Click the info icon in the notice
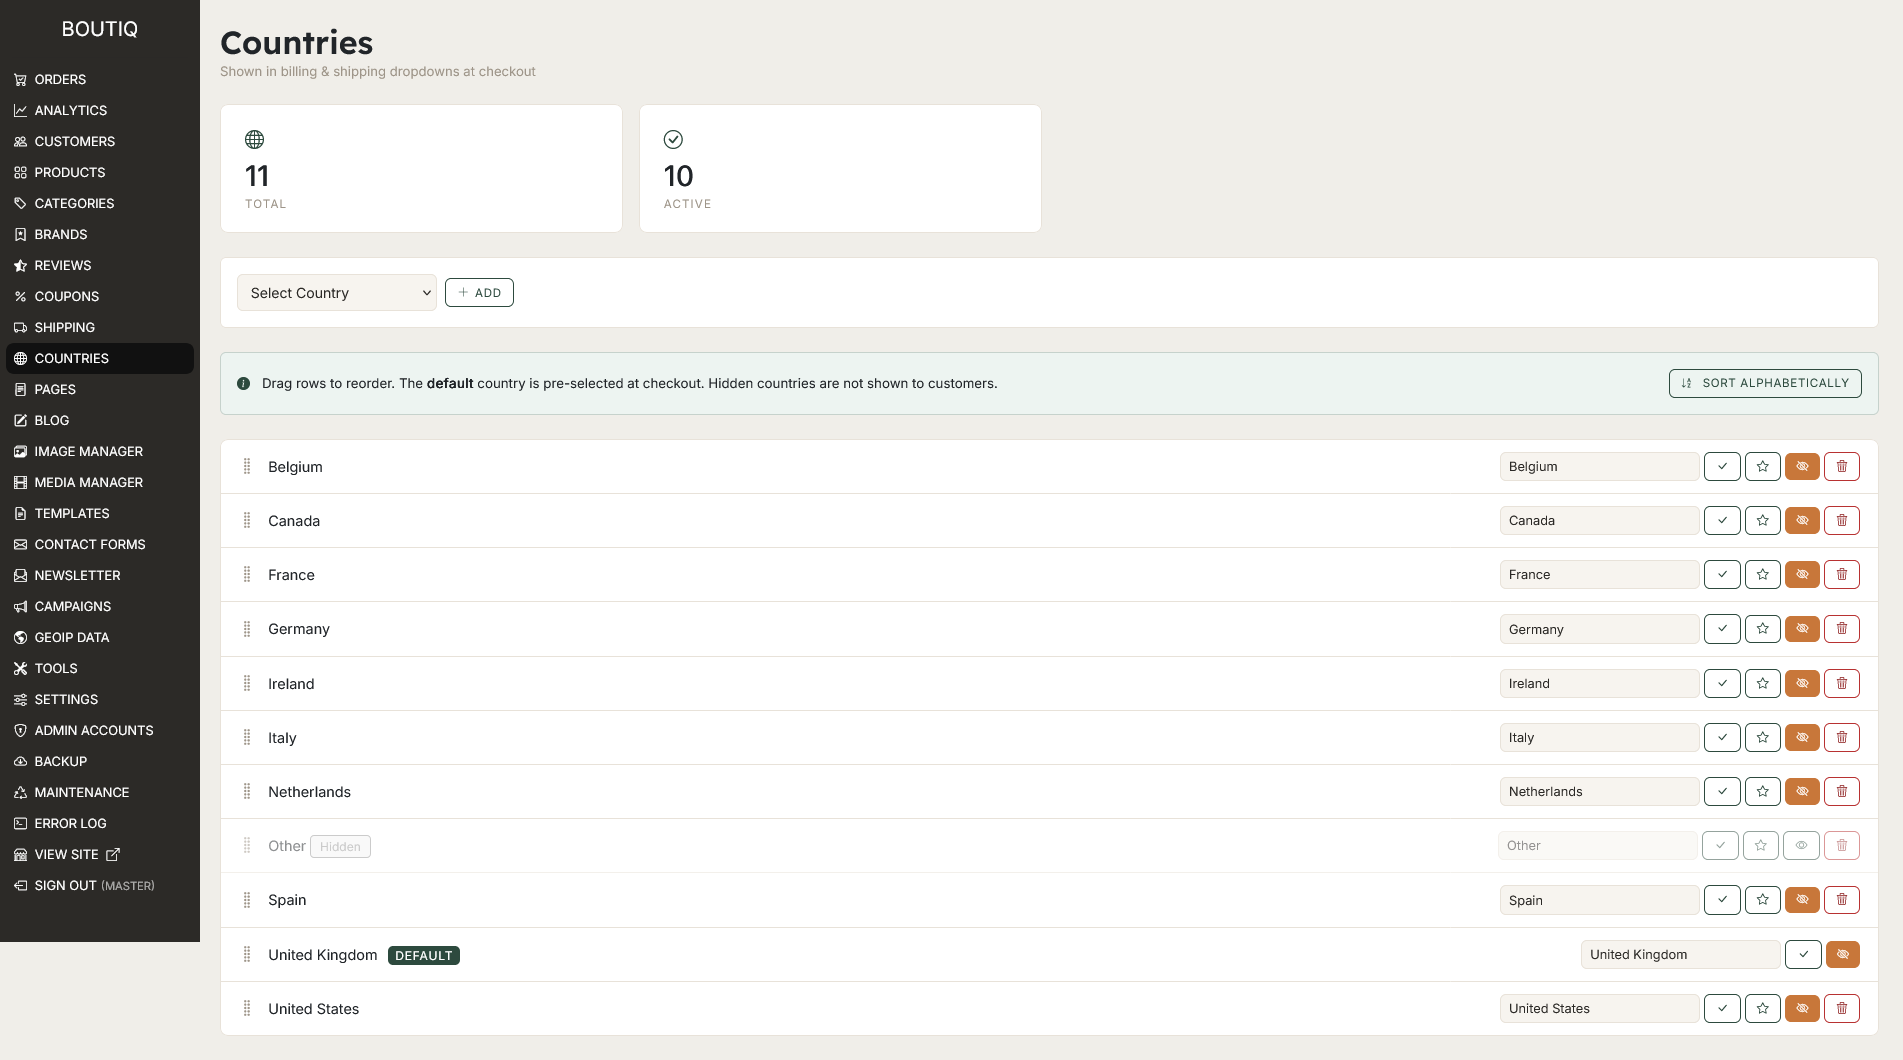Screen dimensions: 1903x1060 click(243, 384)
